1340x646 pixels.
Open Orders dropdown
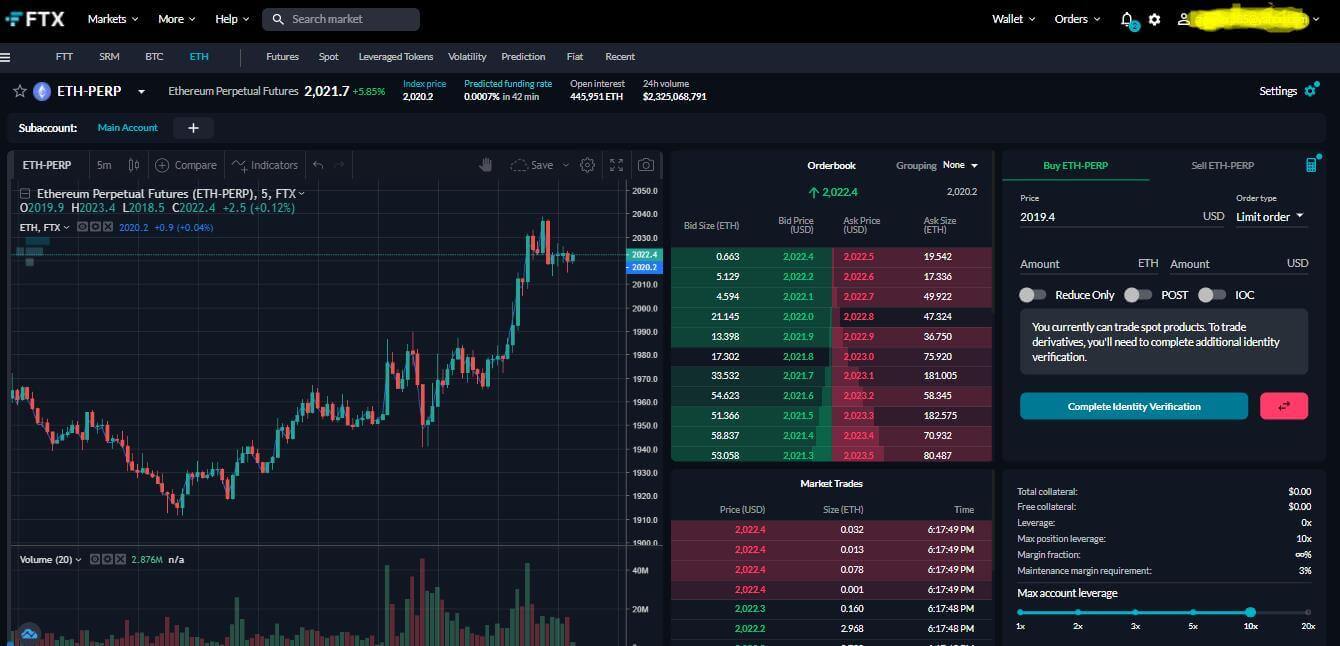coord(1077,19)
